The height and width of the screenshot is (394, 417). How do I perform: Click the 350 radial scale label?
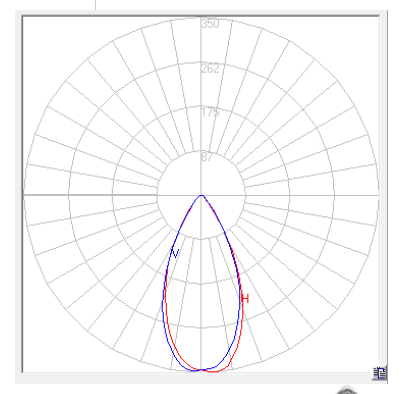(x=210, y=24)
